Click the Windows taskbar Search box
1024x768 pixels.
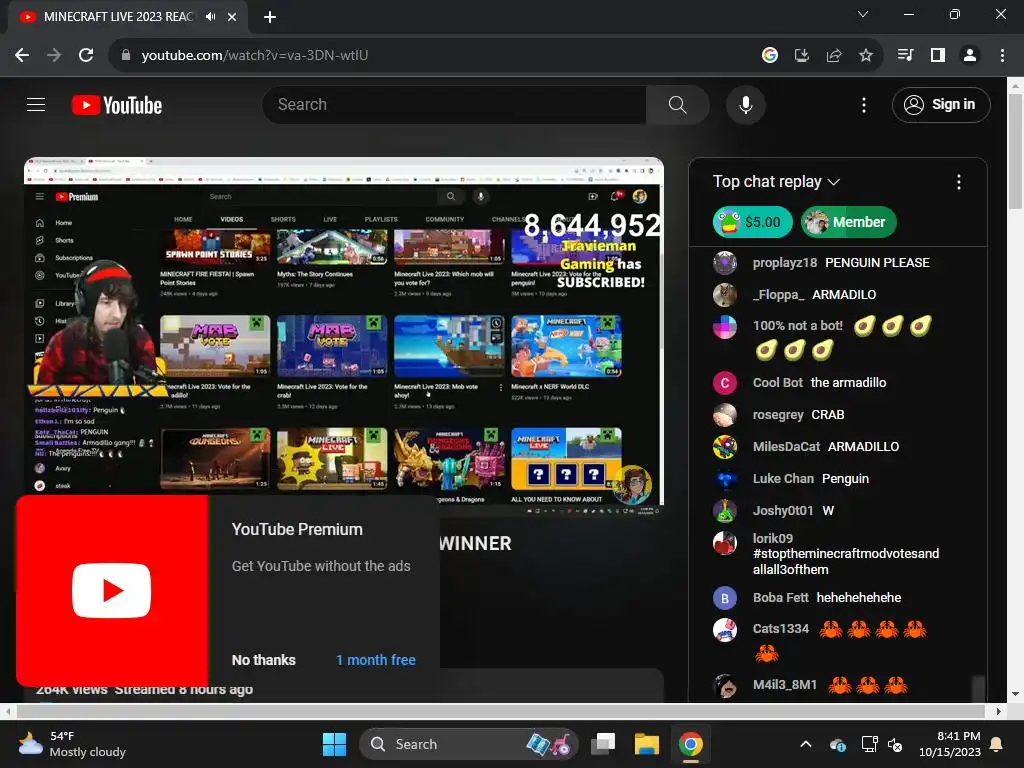click(x=468, y=744)
